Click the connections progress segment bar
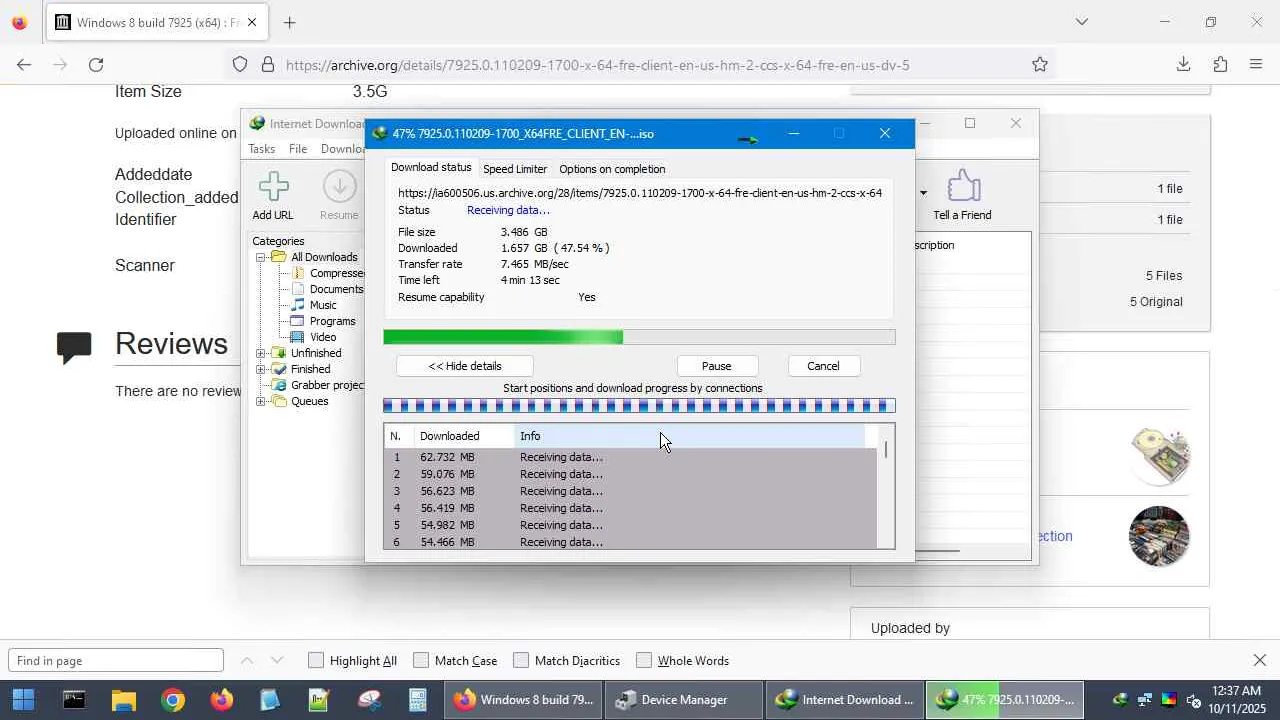This screenshot has height=720, width=1280. [x=639, y=406]
